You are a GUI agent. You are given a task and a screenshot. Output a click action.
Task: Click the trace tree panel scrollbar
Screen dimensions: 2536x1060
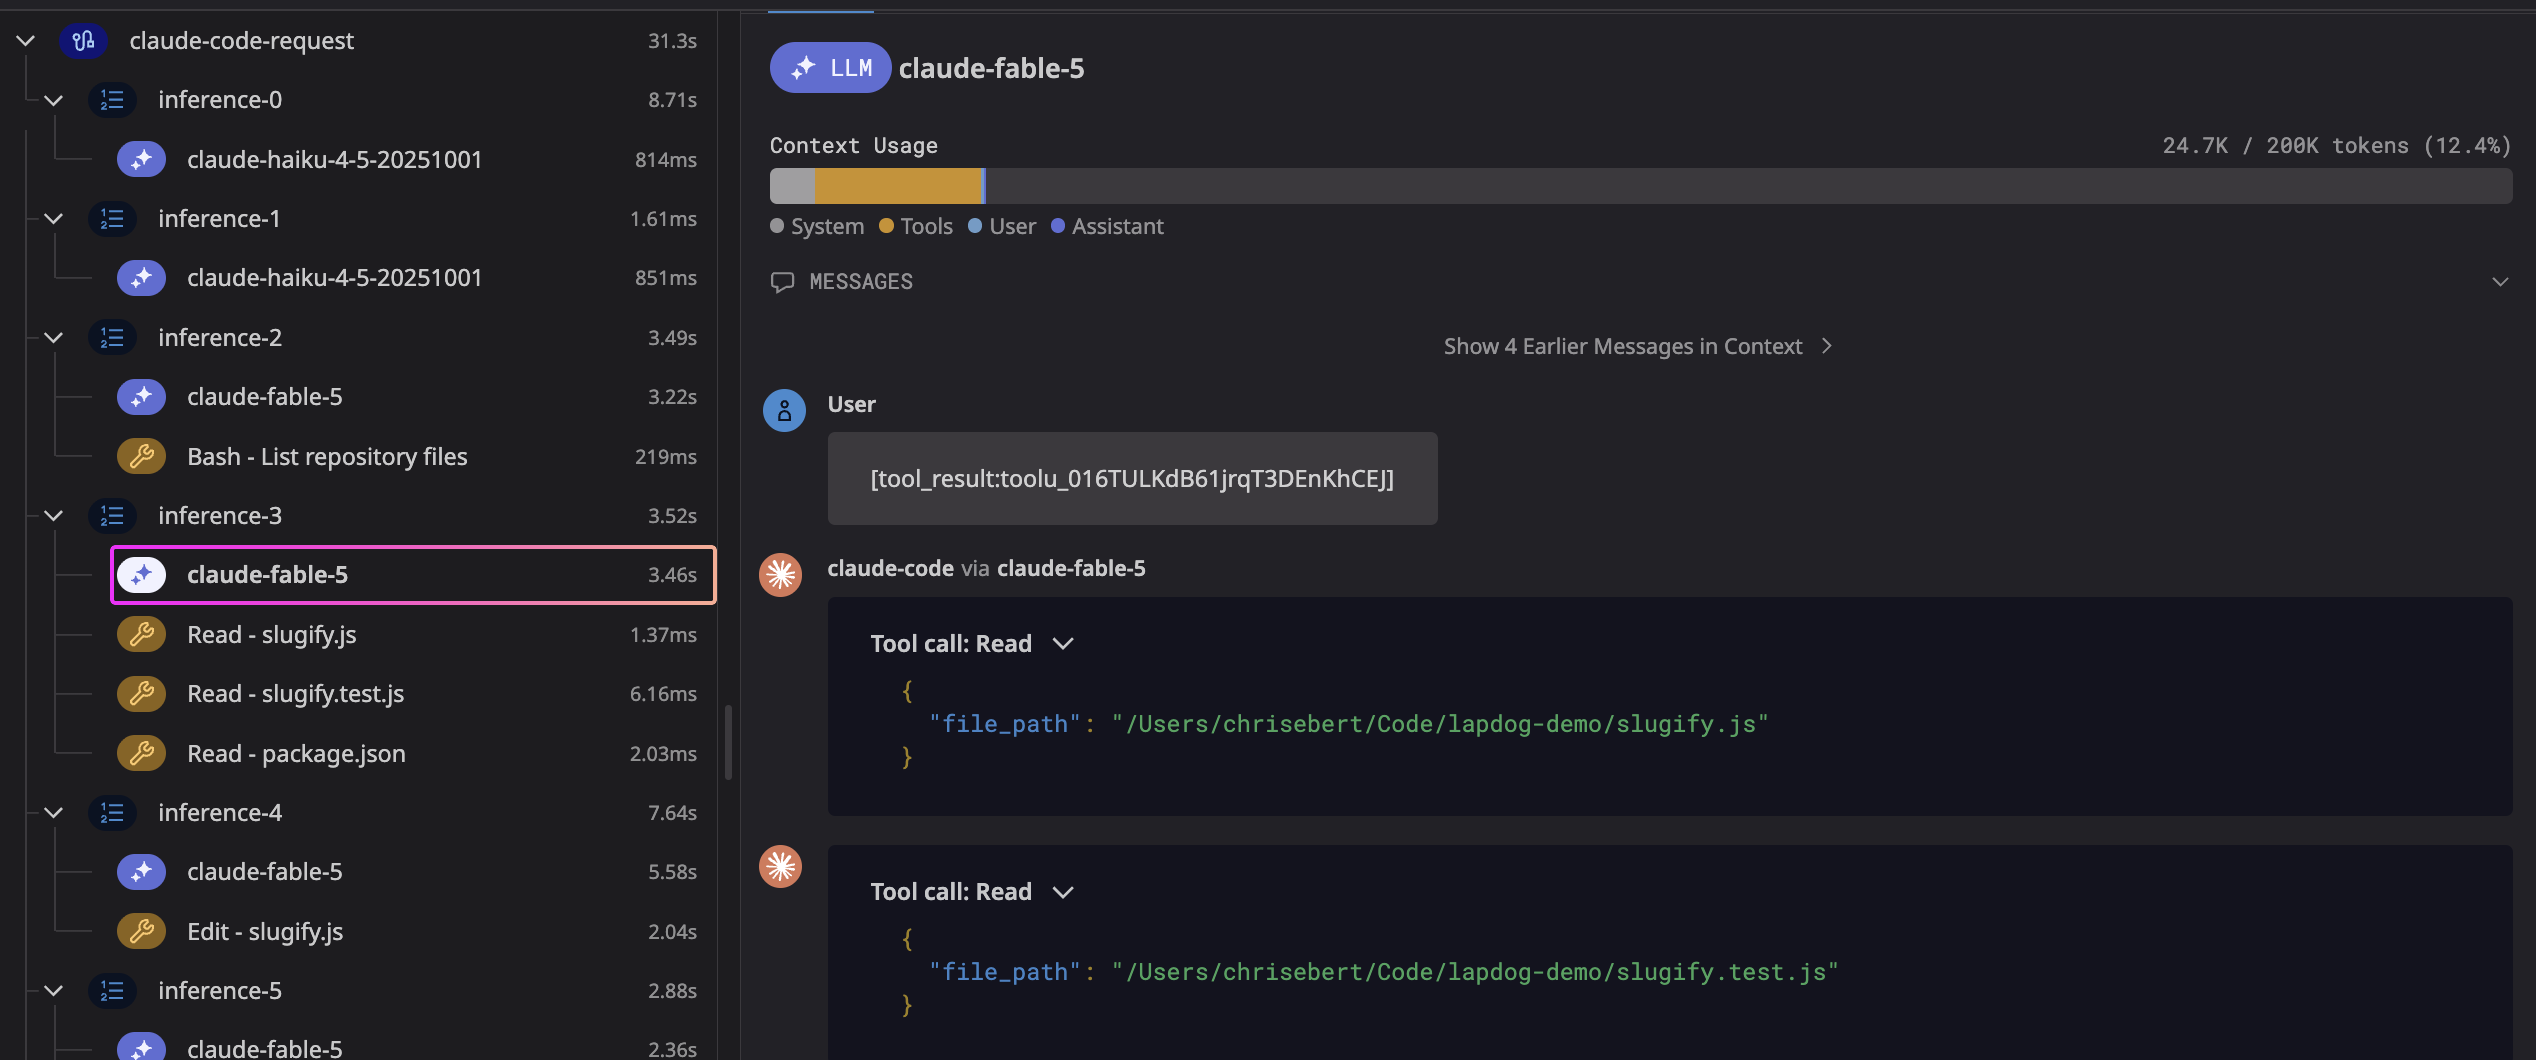[x=728, y=742]
